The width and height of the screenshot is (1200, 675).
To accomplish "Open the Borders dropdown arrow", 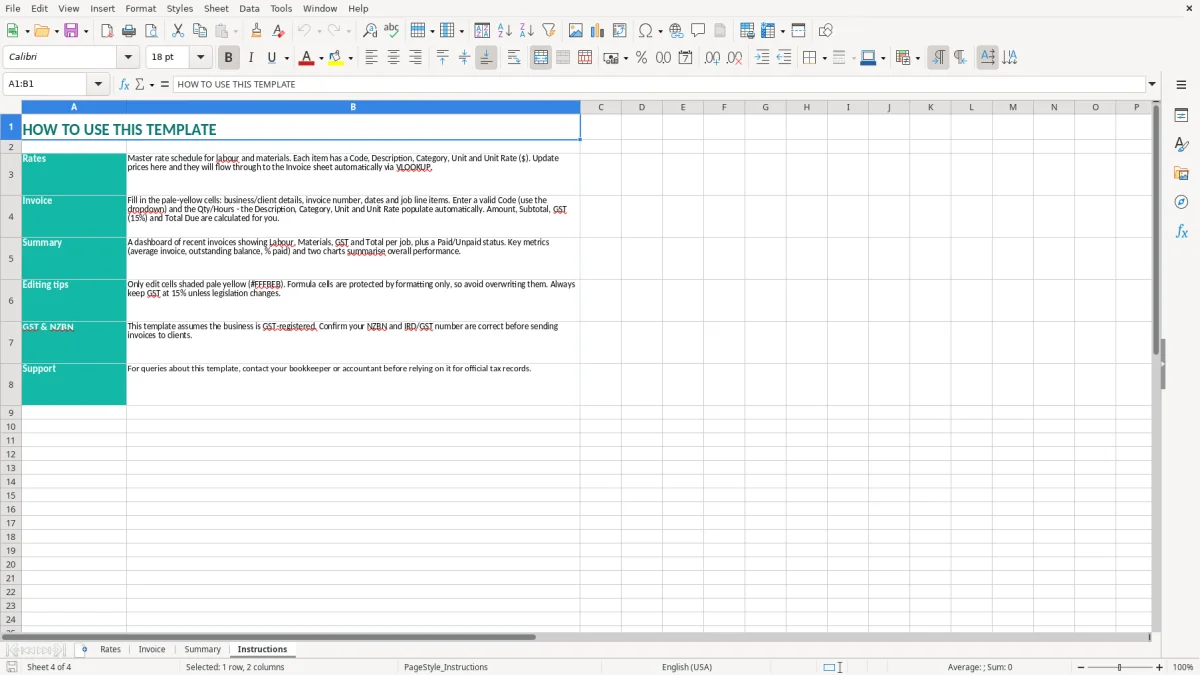I will click(x=824, y=58).
